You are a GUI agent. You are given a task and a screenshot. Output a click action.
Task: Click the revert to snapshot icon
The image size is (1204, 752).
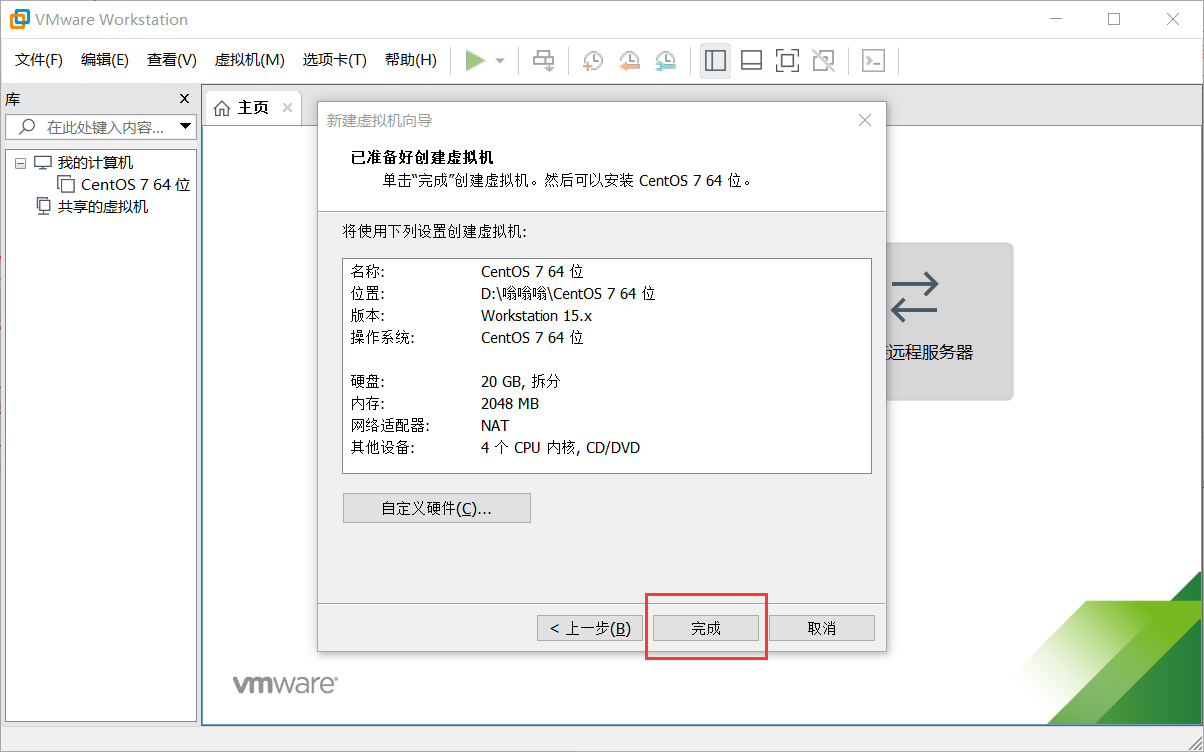(x=629, y=61)
